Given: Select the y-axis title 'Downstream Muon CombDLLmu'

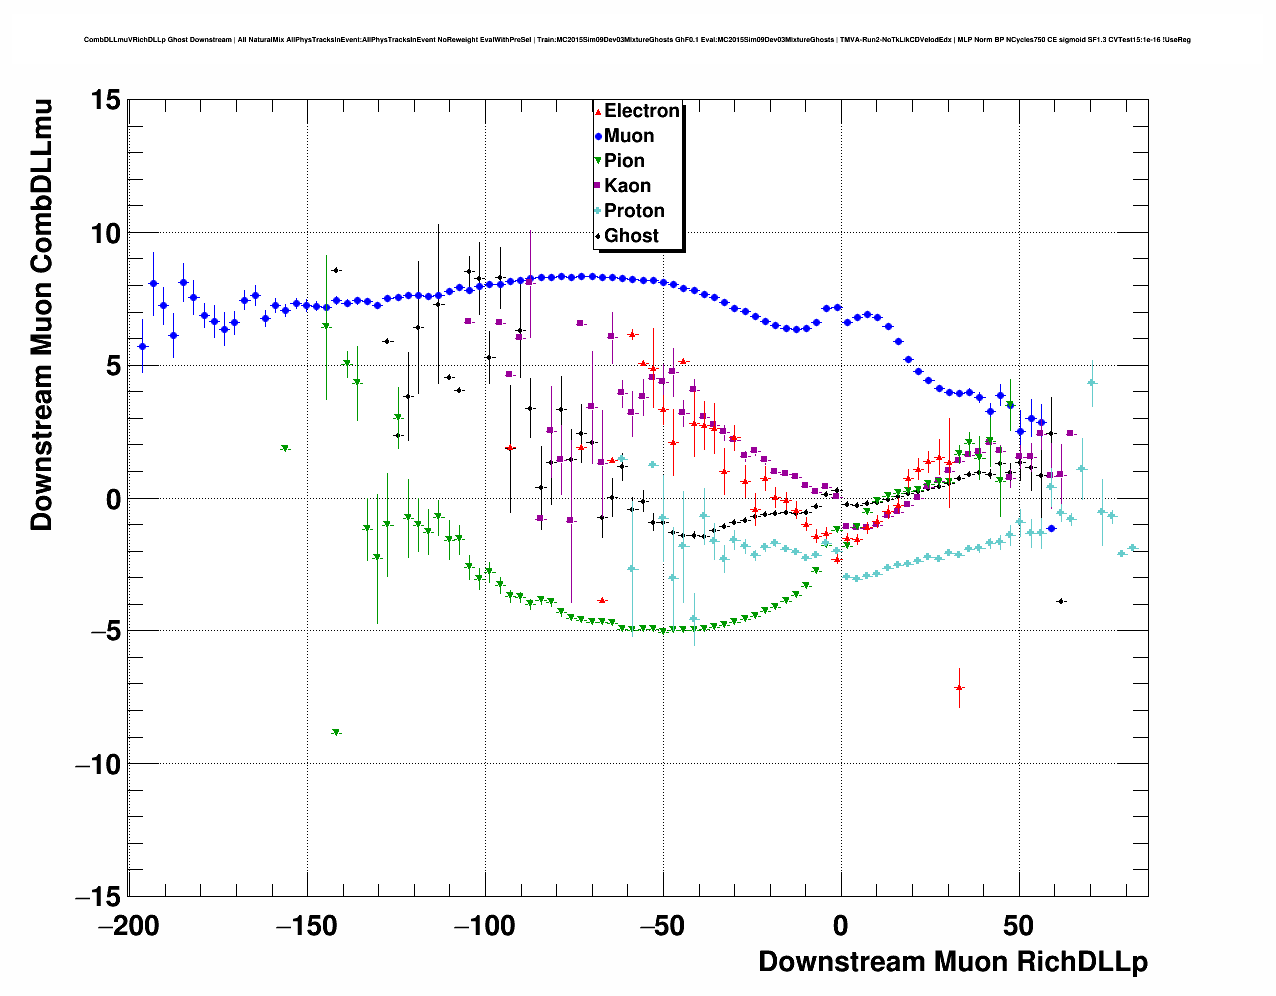Looking at the screenshot, I should [x=42, y=314].
